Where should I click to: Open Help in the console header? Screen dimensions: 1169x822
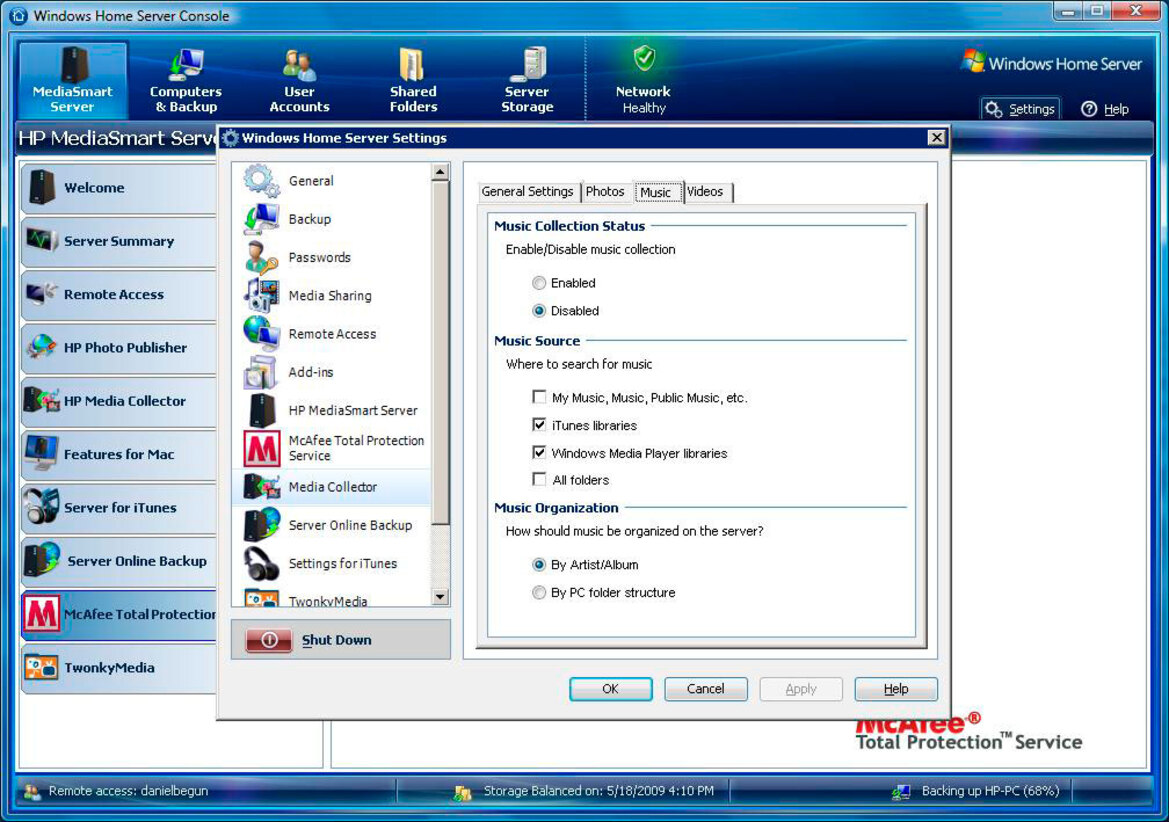(x=1105, y=109)
